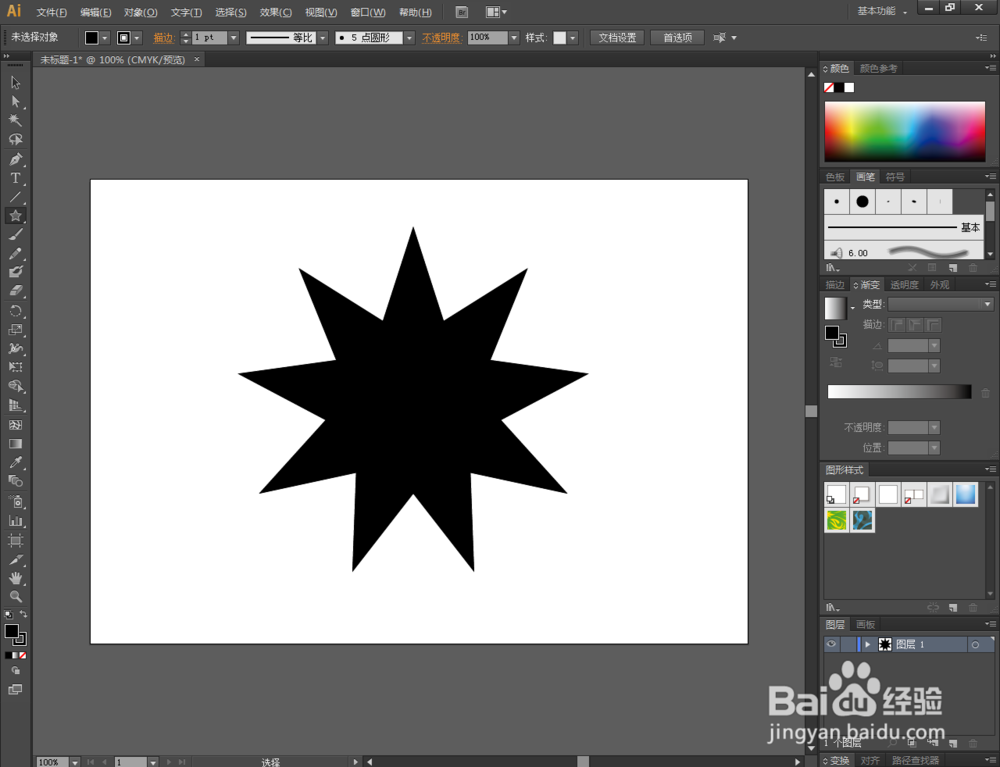Open the 效果(C) menu
This screenshot has width=1000, height=767.
coord(276,12)
